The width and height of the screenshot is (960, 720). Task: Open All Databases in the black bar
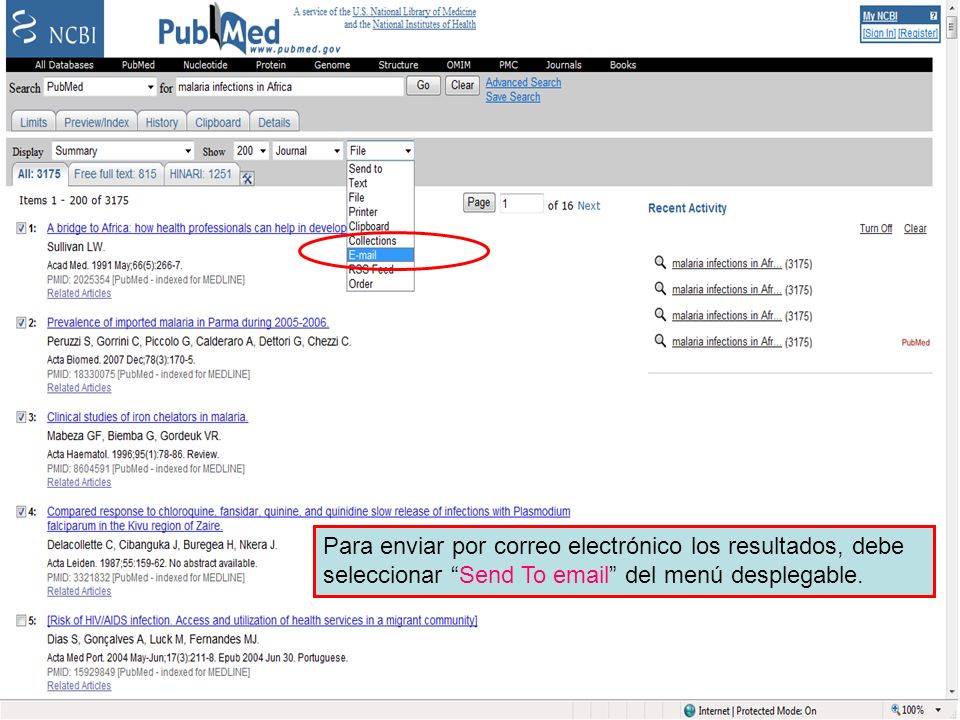pos(64,65)
